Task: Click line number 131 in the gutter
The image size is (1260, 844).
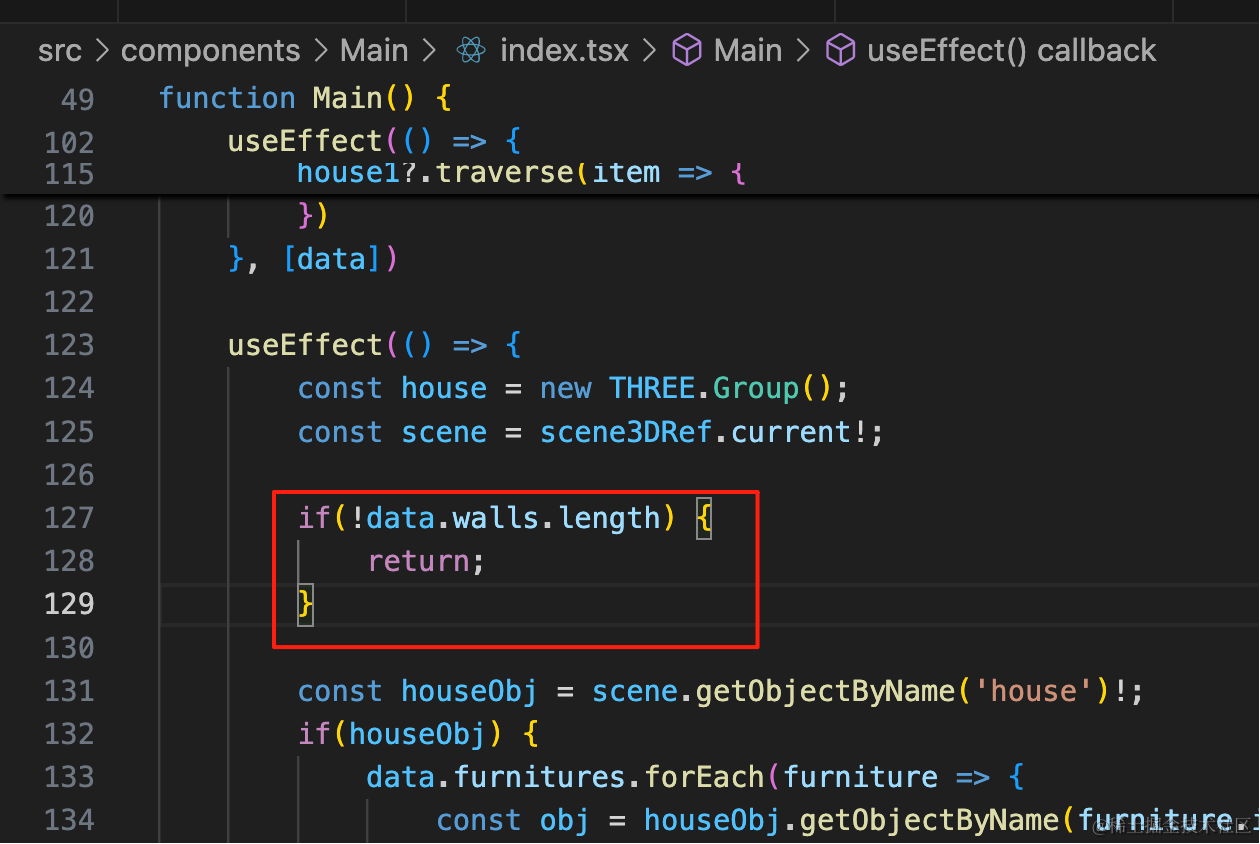Action: click(x=69, y=691)
